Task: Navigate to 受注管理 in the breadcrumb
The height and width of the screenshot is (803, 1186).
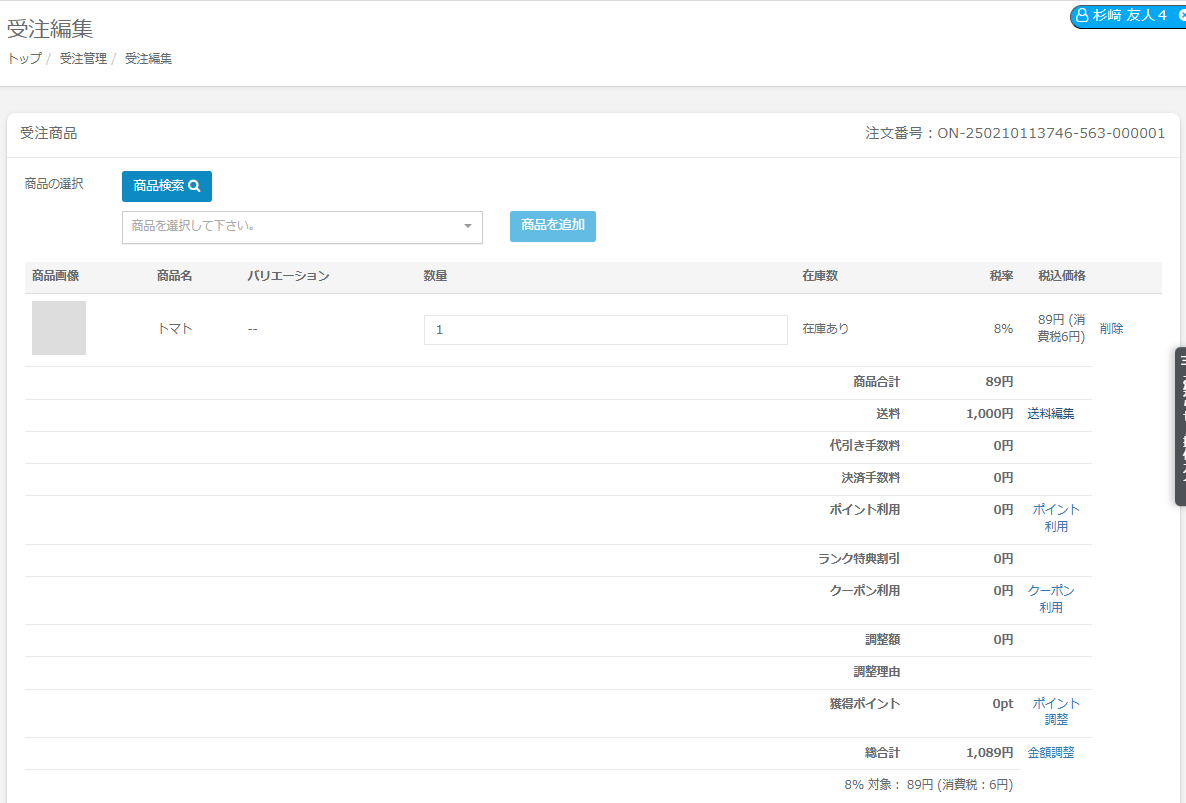Action: [x=83, y=59]
